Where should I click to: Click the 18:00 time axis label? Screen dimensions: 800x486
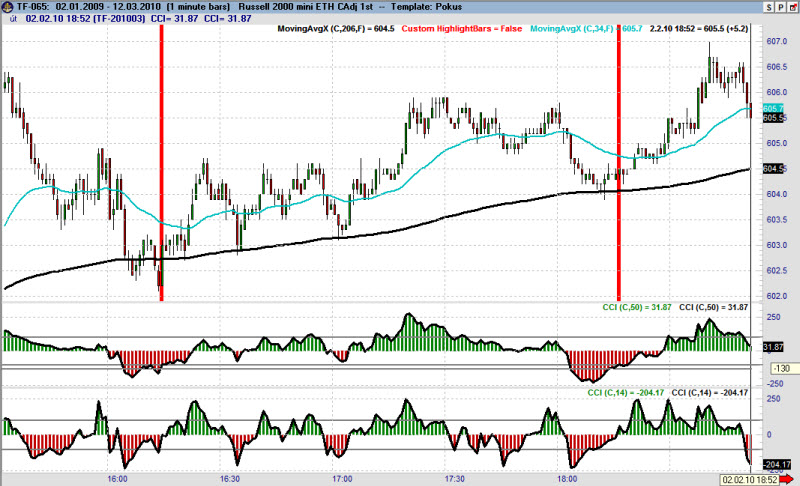[x=567, y=479]
